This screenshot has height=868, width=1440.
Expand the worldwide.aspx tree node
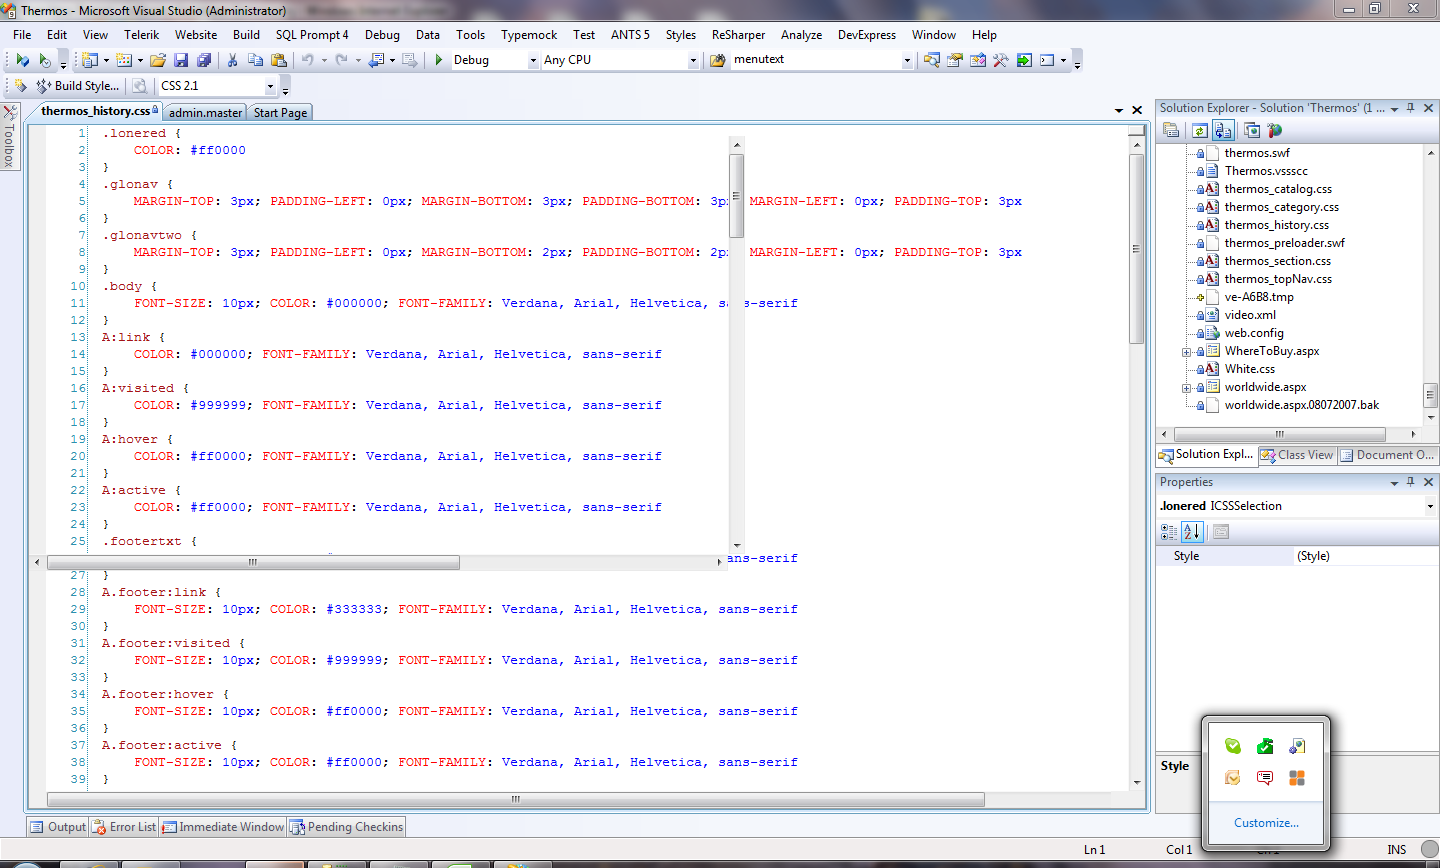[1186, 388]
